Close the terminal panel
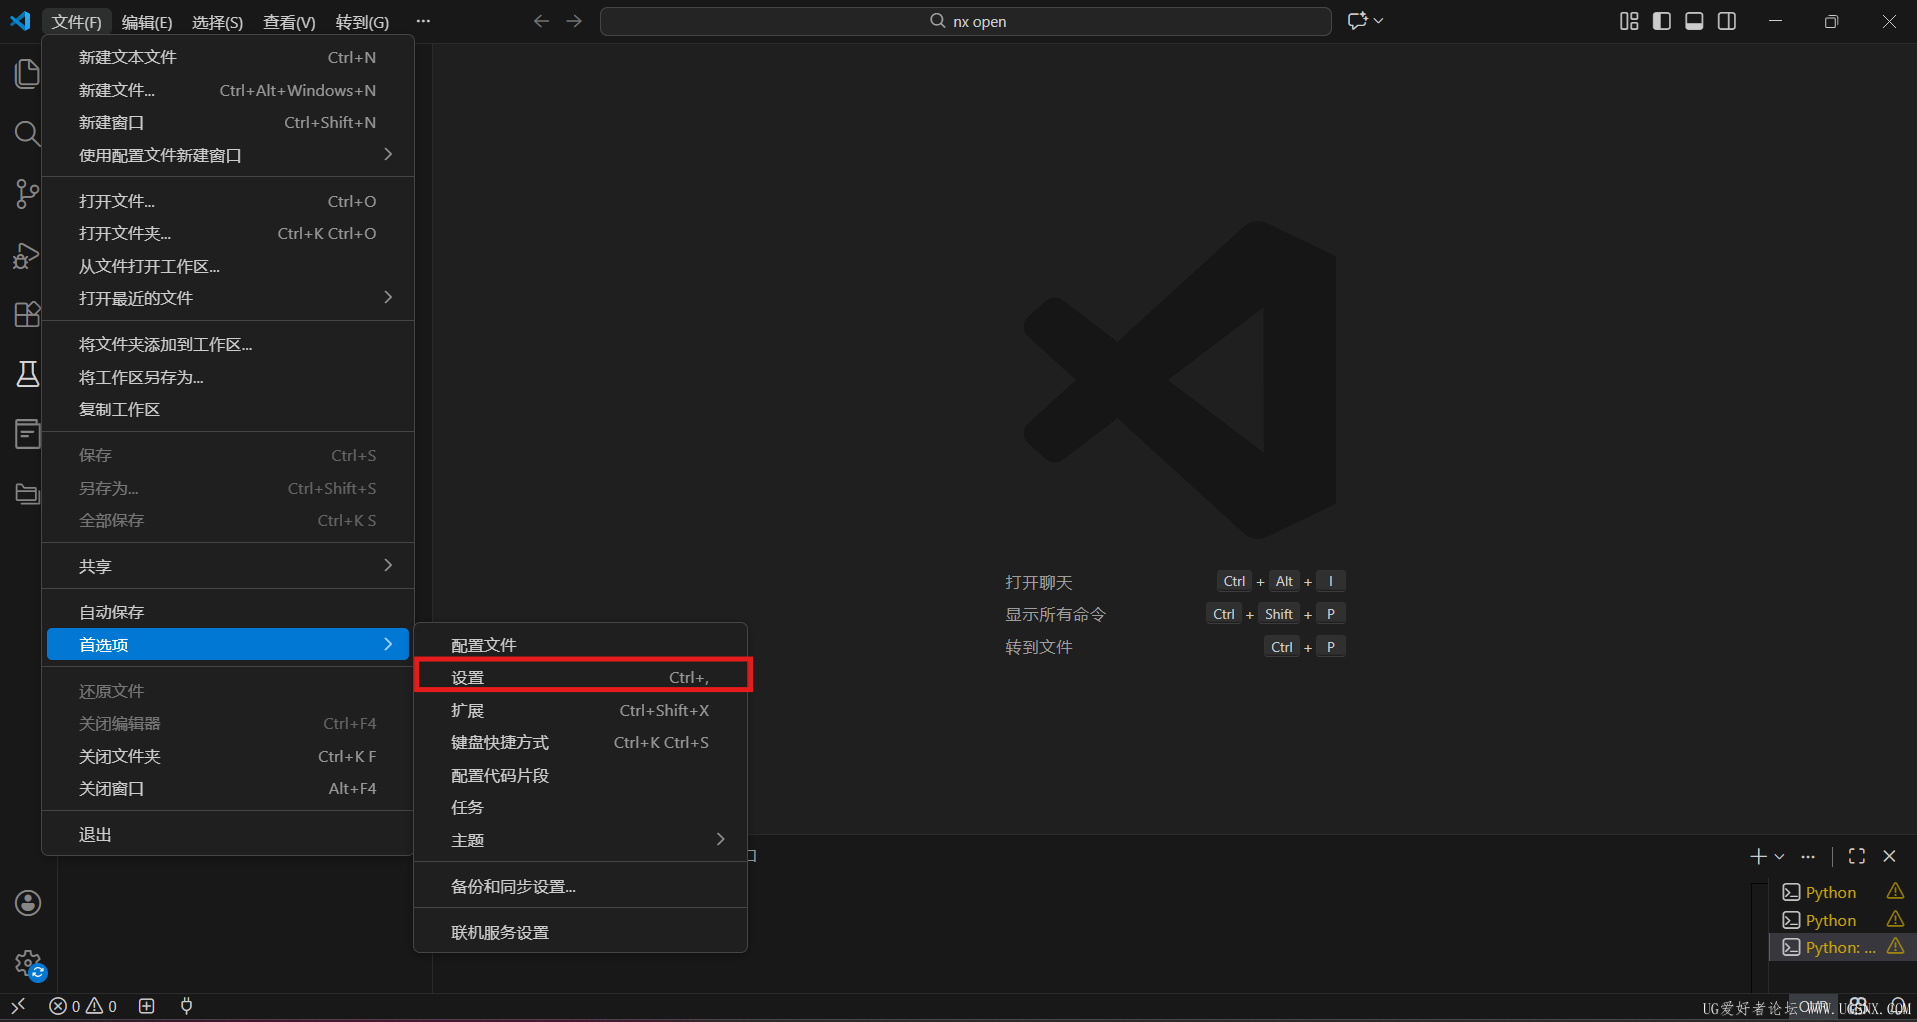1917x1022 pixels. coord(1890,856)
